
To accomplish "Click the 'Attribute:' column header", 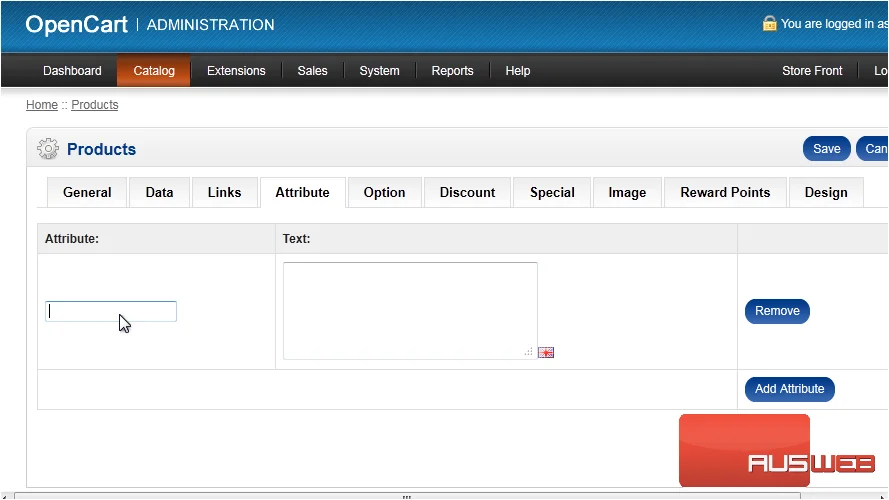I will (72, 239).
